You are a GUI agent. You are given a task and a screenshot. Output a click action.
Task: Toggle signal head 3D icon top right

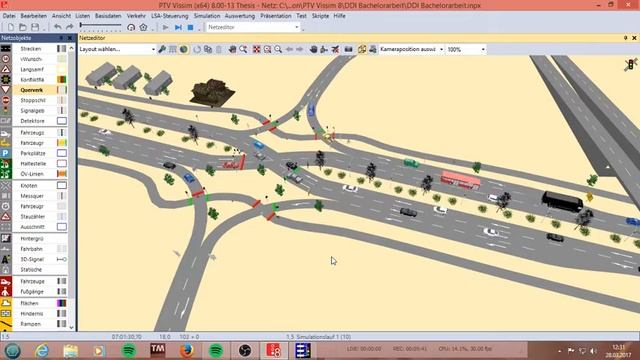[631, 64]
